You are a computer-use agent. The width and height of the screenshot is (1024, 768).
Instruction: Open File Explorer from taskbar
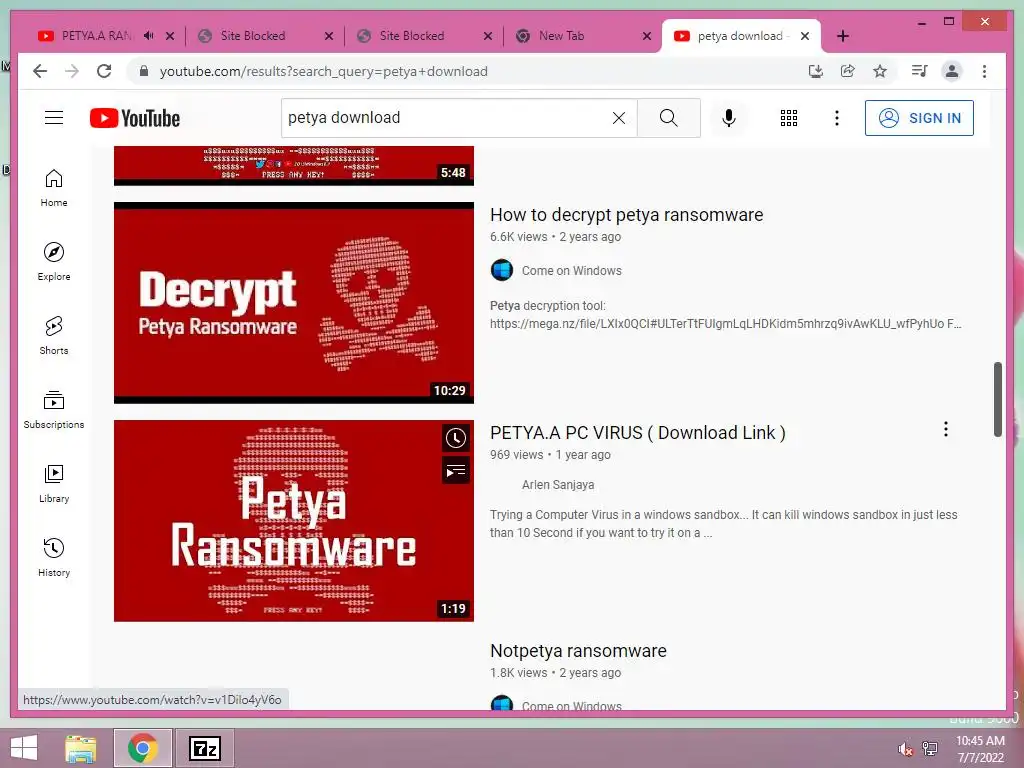(x=80, y=748)
